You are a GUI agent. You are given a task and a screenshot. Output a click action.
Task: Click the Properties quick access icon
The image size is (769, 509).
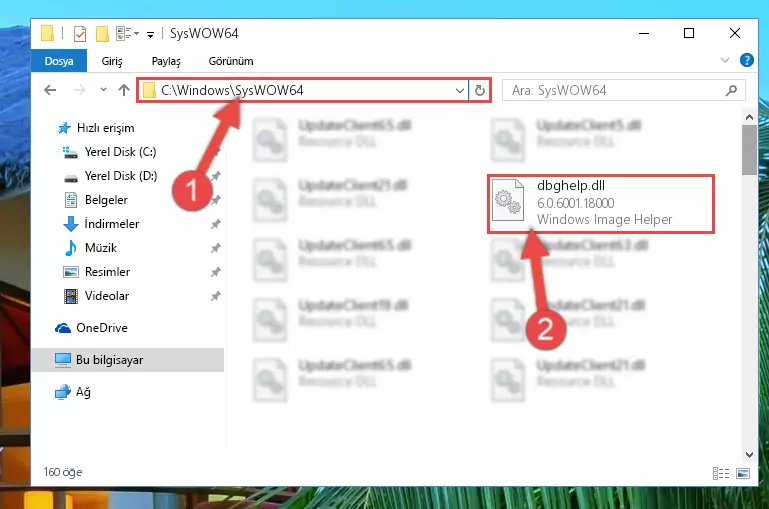click(80, 33)
